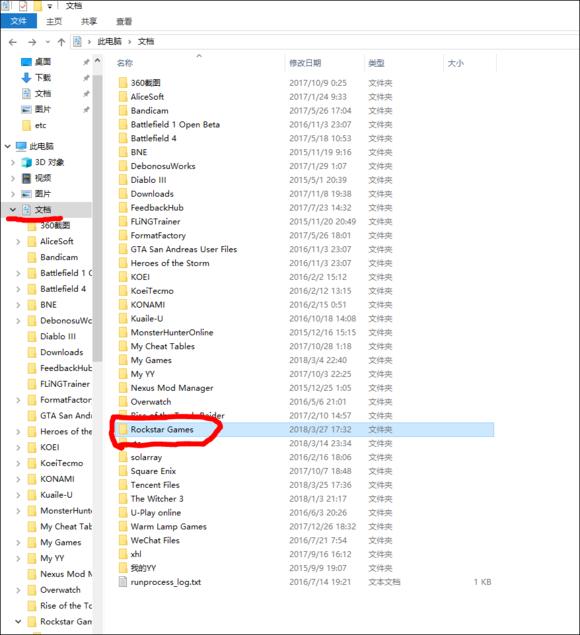Sort by 类型 column header
The width and height of the screenshot is (580, 635).
[376, 63]
